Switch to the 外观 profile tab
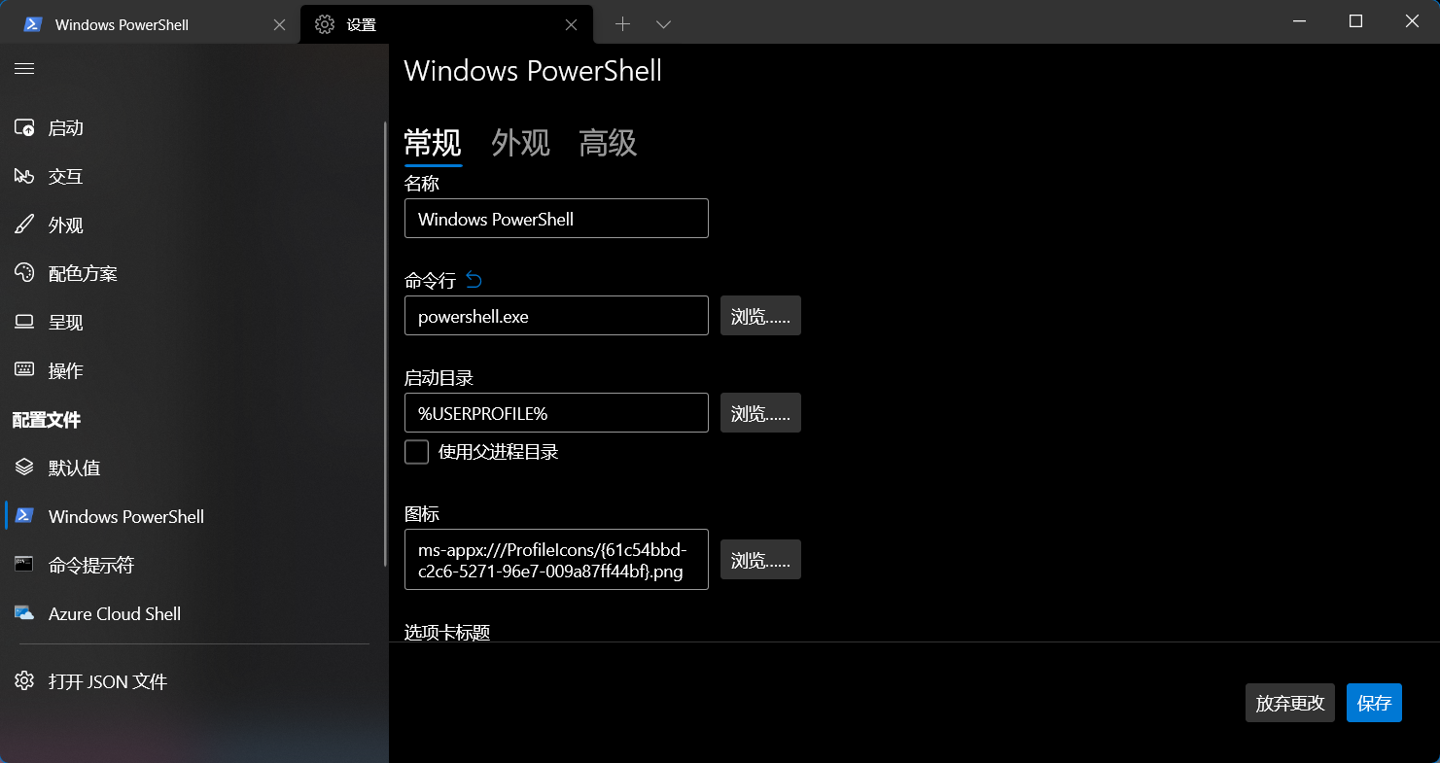Screen dimensions: 1440x763 pyautogui.click(x=521, y=143)
